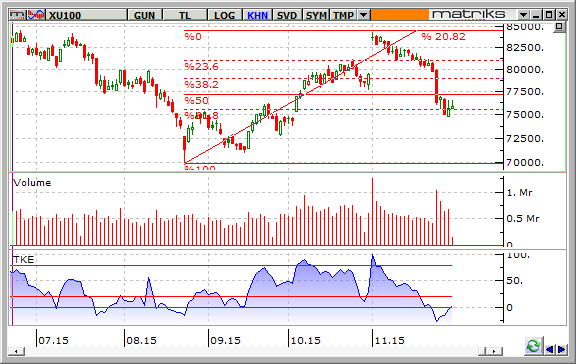Click the %38.2 Fibonacci level label

coord(201,84)
